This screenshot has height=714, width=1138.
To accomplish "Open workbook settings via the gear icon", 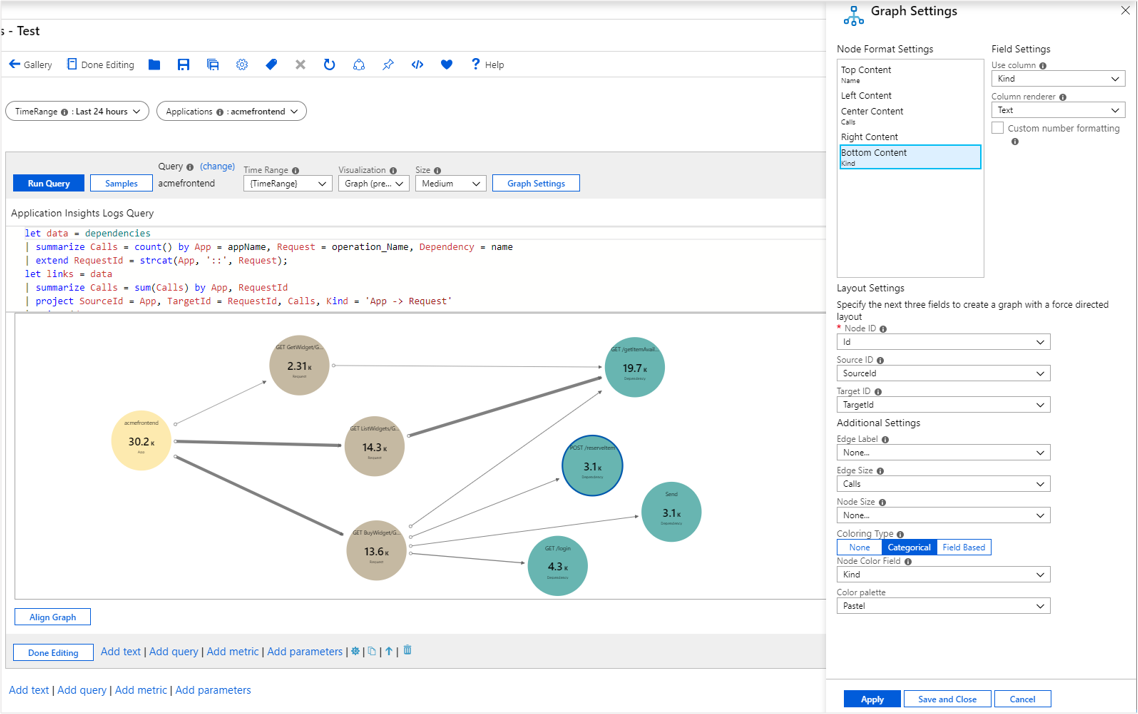I will [242, 65].
